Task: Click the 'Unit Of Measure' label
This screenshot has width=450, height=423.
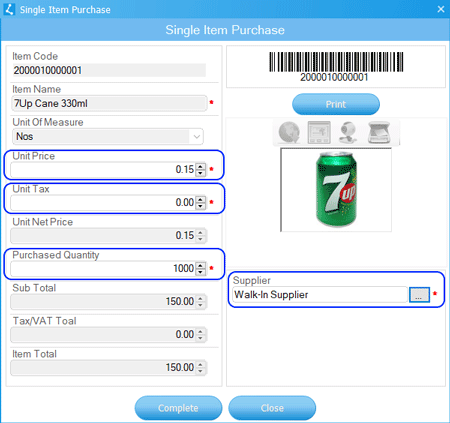Action: pos(48,122)
